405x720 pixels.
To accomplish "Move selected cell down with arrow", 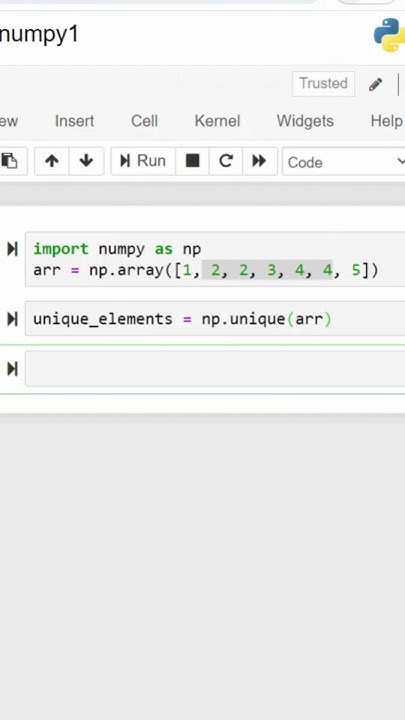I will pyautogui.click(x=86, y=161).
